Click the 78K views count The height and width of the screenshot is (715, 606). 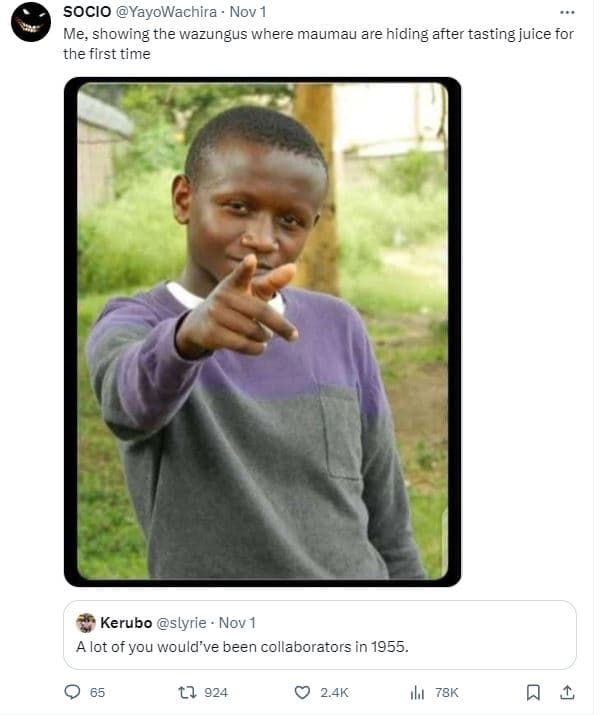tap(447, 692)
